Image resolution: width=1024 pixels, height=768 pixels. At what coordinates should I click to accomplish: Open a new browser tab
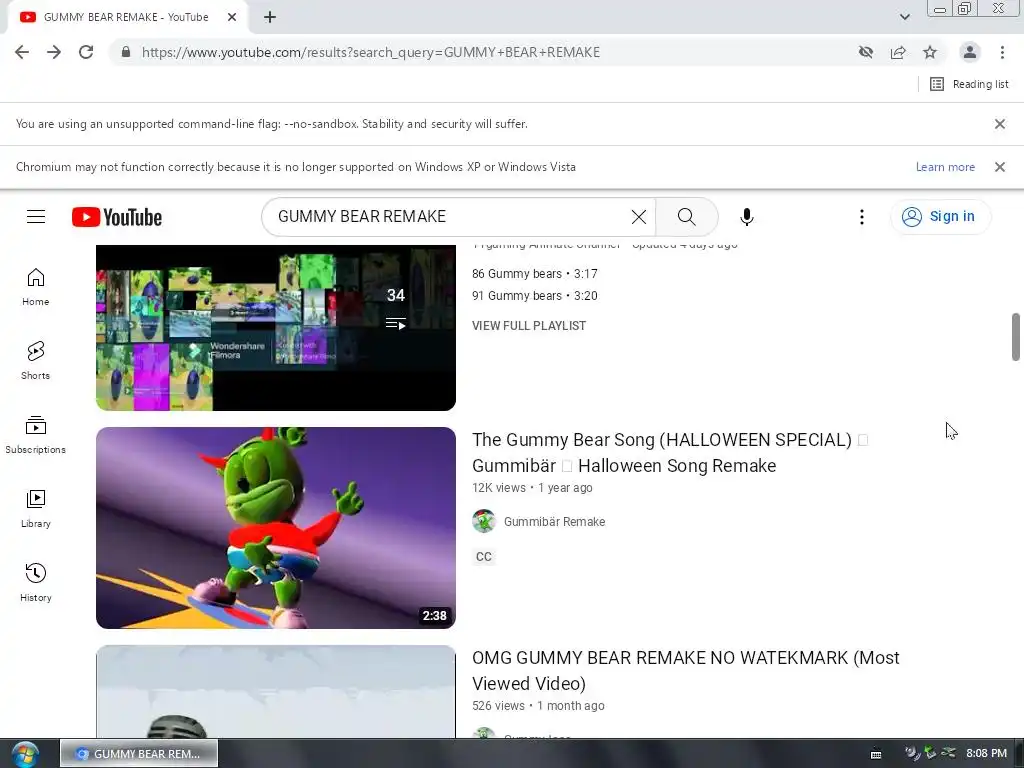pyautogui.click(x=270, y=17)
